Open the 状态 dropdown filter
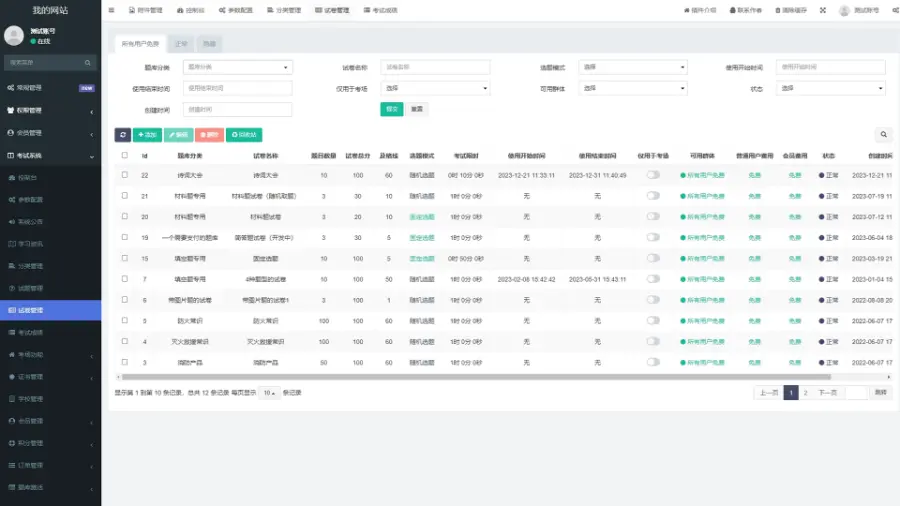The image size is (900, 506). pyautogui.click(x=831, y=88)
